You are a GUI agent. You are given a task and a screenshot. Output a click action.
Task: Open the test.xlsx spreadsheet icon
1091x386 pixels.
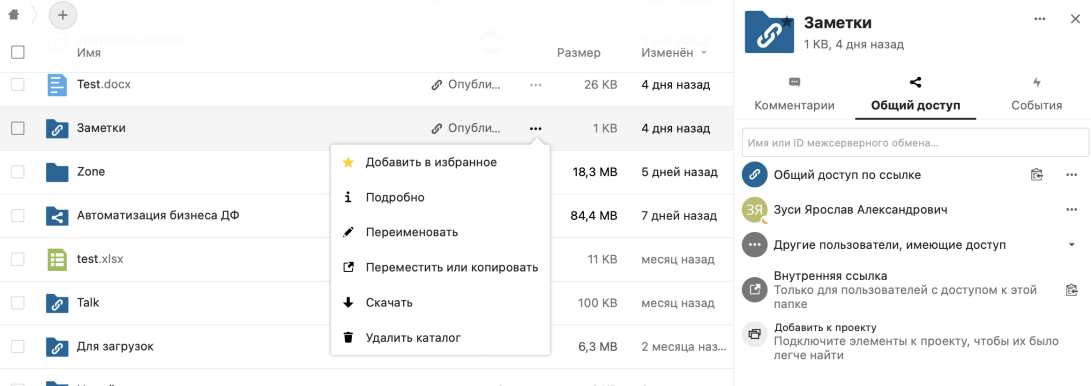click(57, 259)
